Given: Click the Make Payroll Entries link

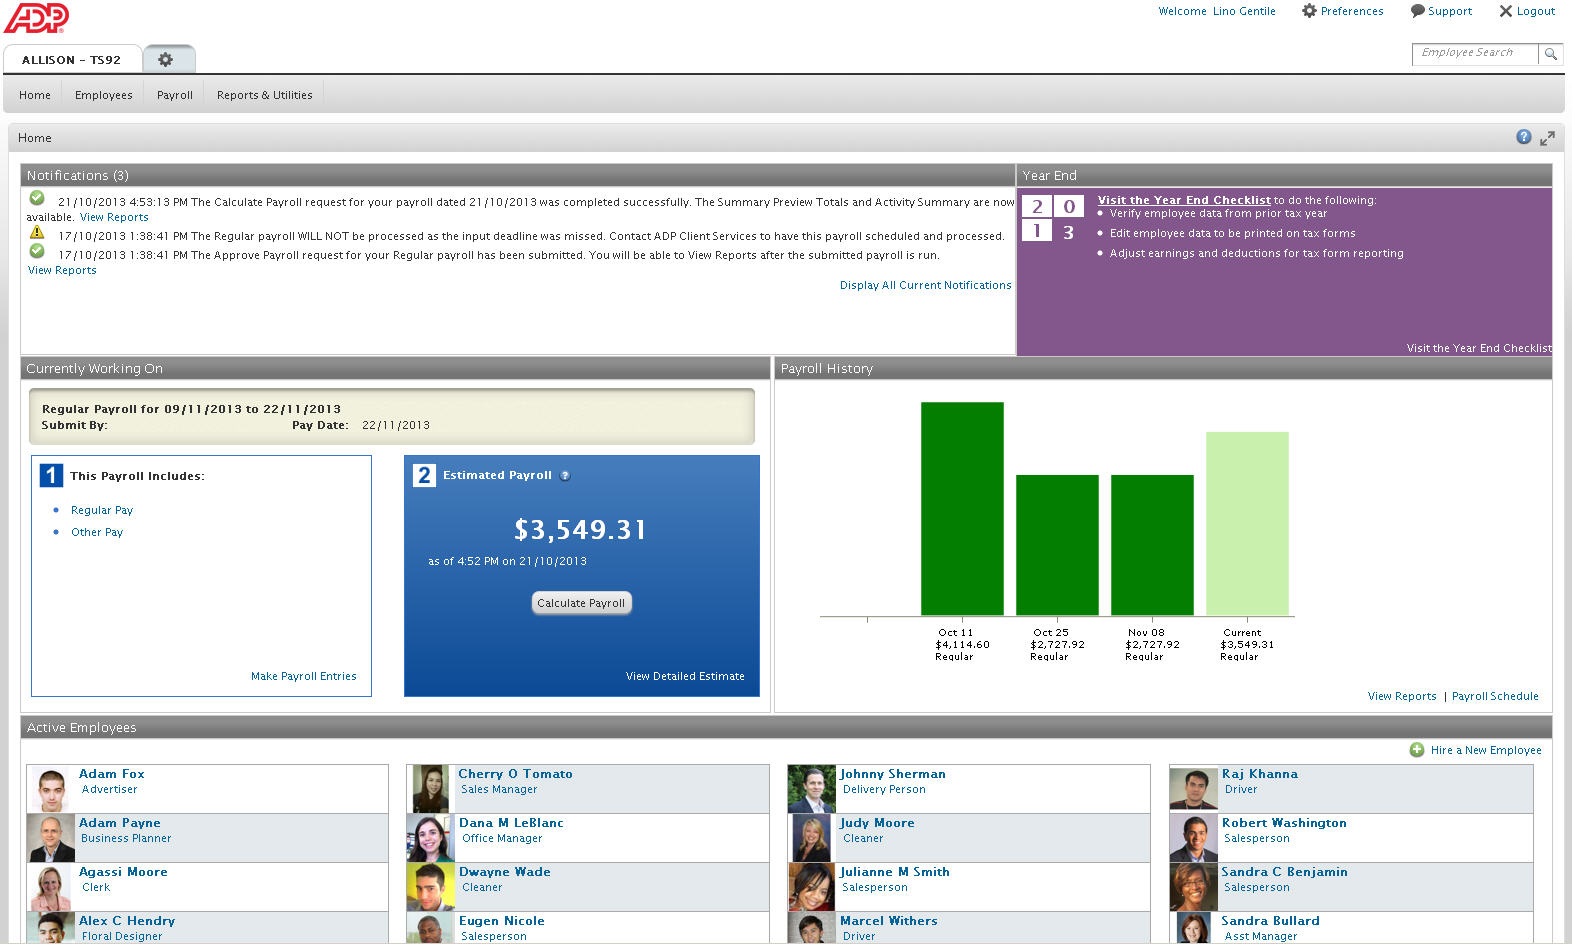Looking at the screenshot, I should coord(303,677).
